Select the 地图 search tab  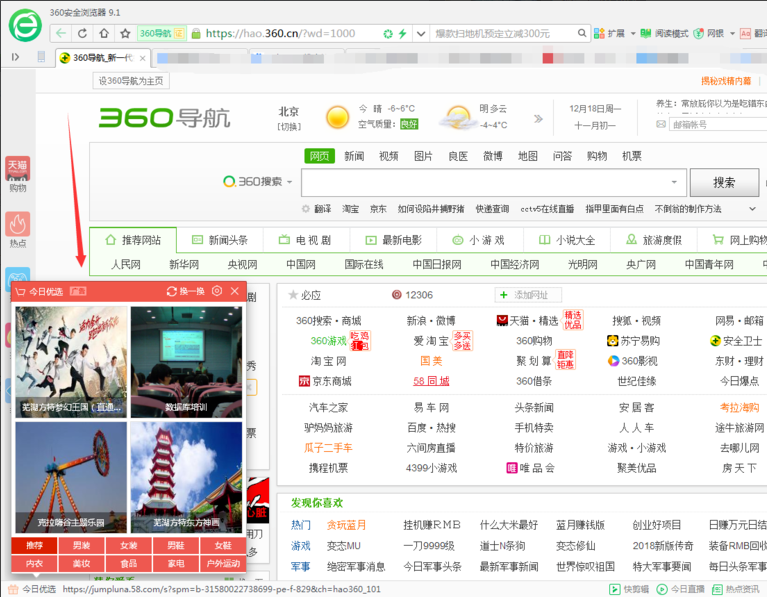click(528, 156)
